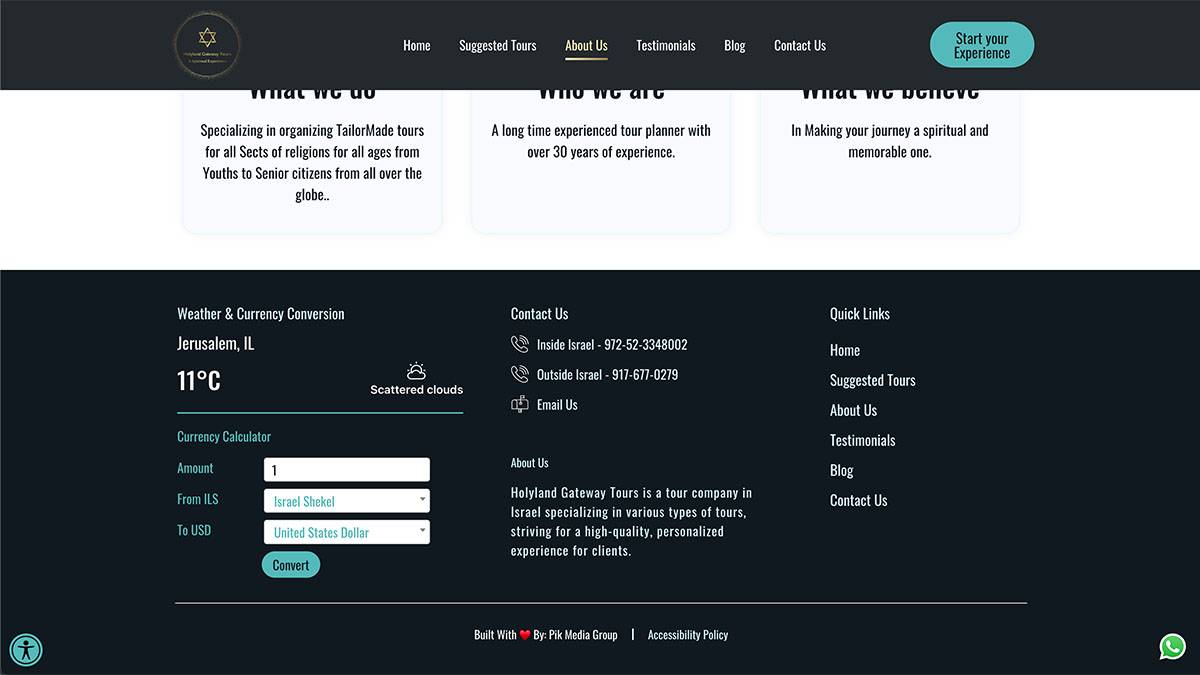1200x675 pixels.
Task: Open the Accessibility Policy link
Action: point(687,635)
